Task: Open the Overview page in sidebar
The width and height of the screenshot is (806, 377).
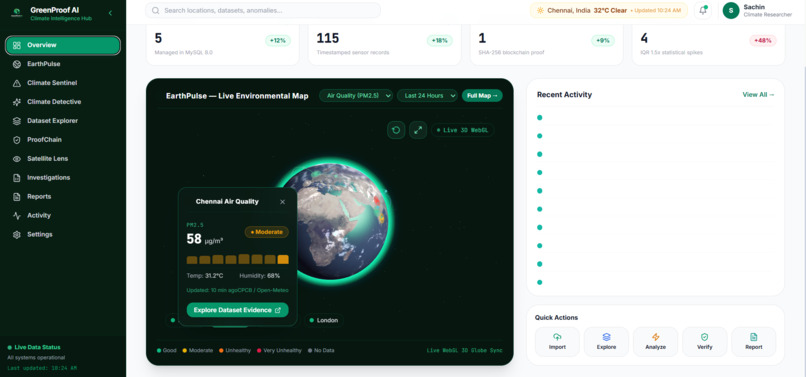Action: tap(63, 45)
